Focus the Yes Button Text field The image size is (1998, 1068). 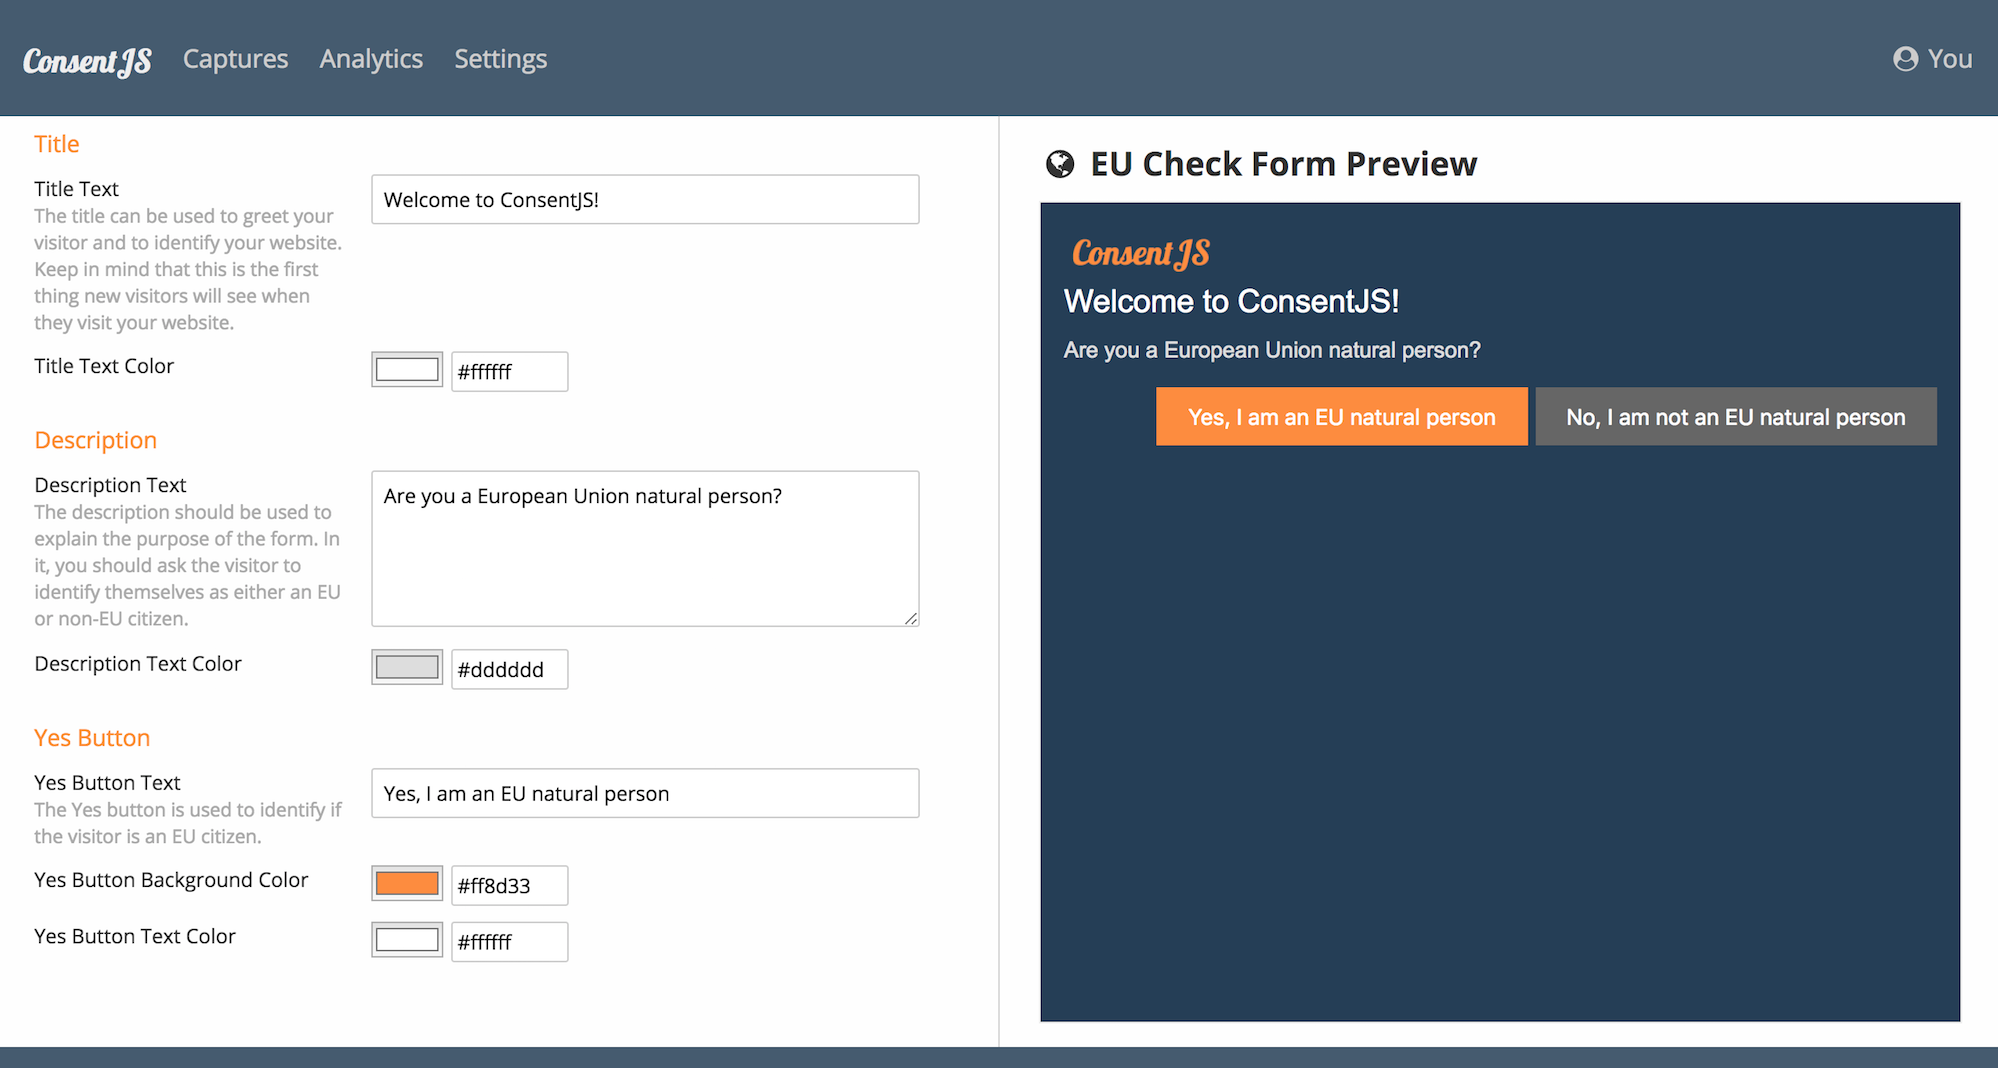click(645, 793)
